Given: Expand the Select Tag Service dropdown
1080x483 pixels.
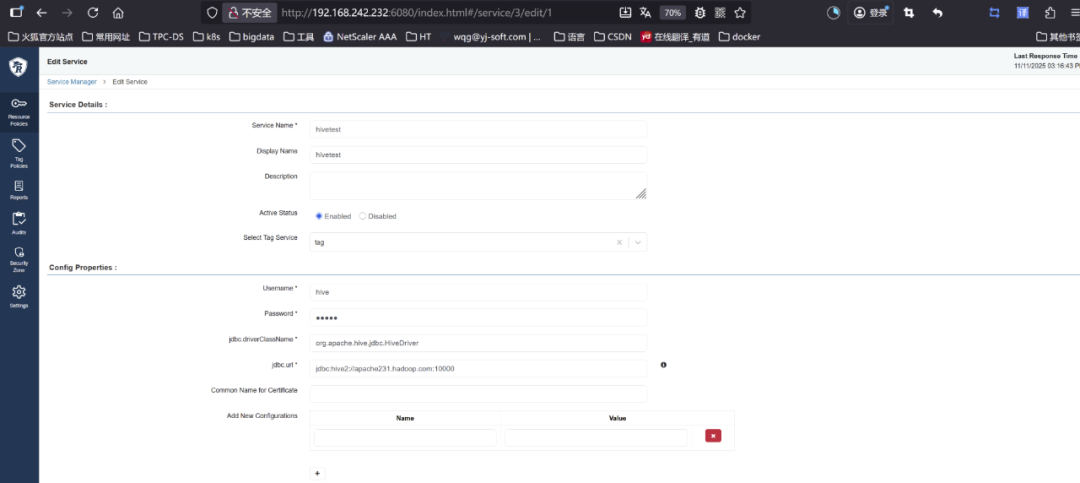Looking at the screenshot, I should pyautogui.click(x=638, y=242).
